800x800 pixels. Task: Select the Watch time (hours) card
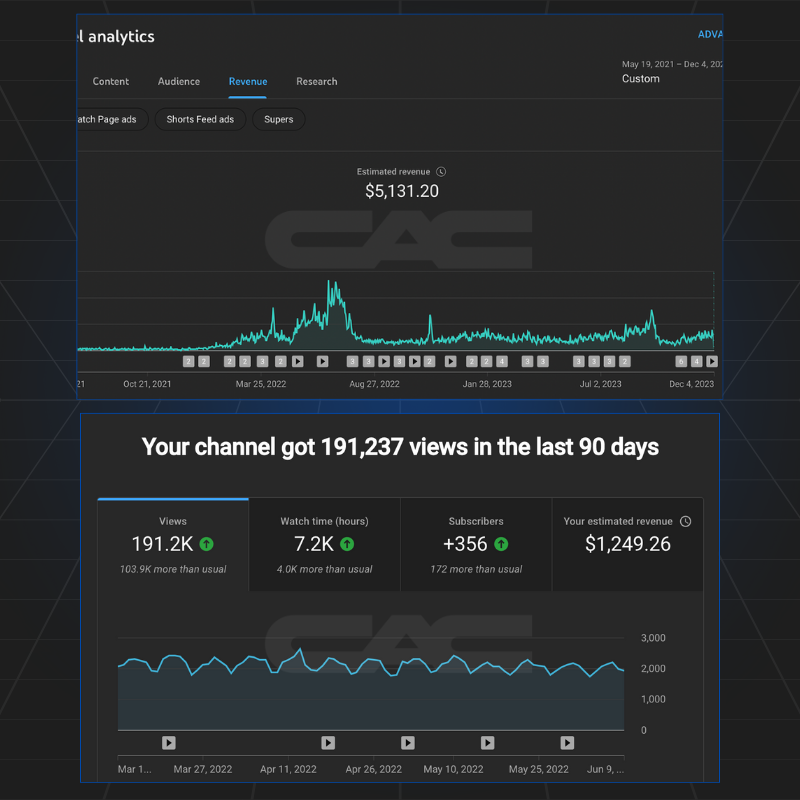tap(324, 544)
